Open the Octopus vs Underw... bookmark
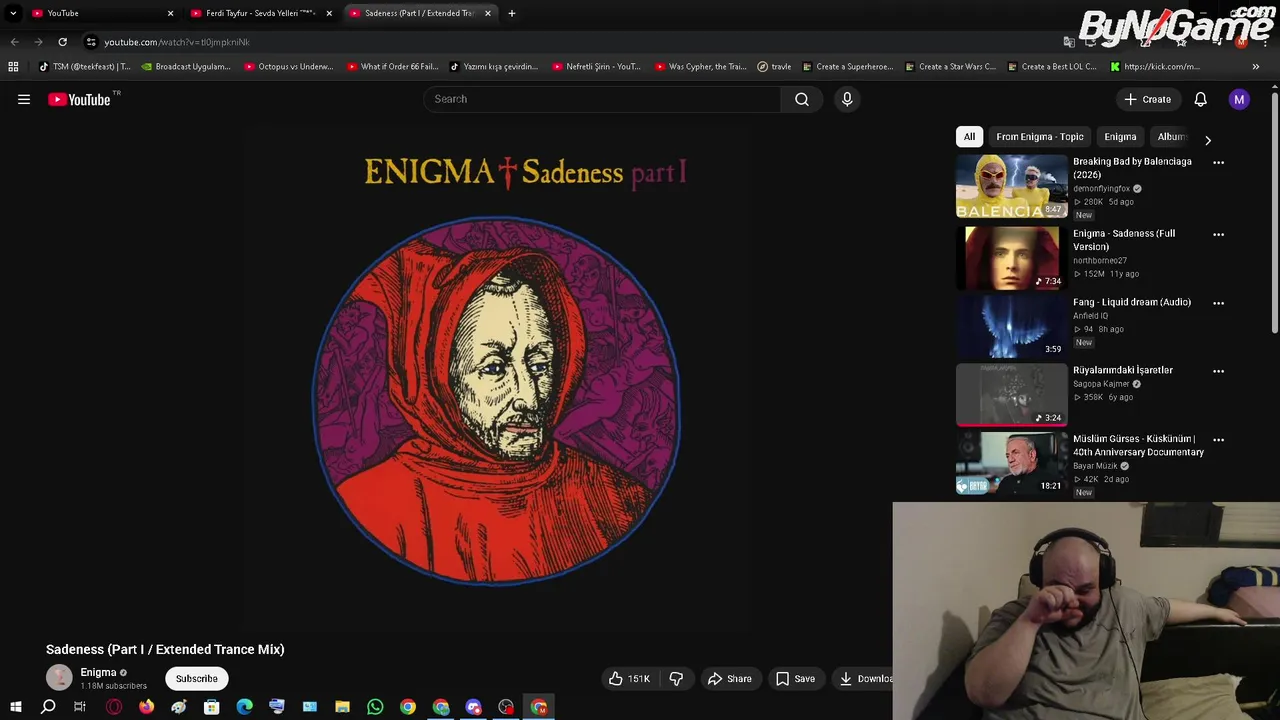 coord(290,67)
